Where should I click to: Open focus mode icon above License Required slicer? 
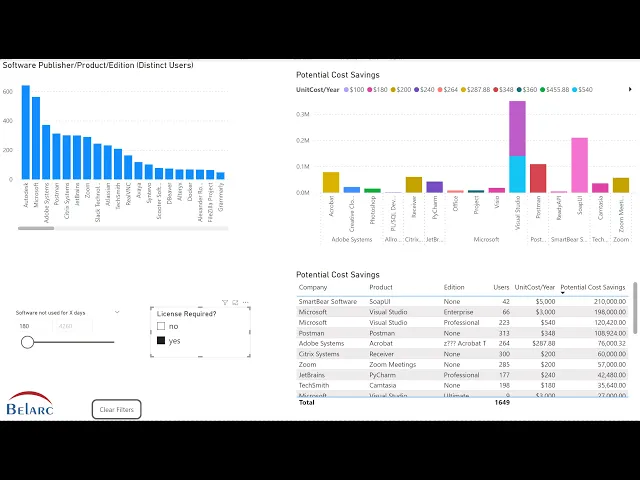[235, 302]
